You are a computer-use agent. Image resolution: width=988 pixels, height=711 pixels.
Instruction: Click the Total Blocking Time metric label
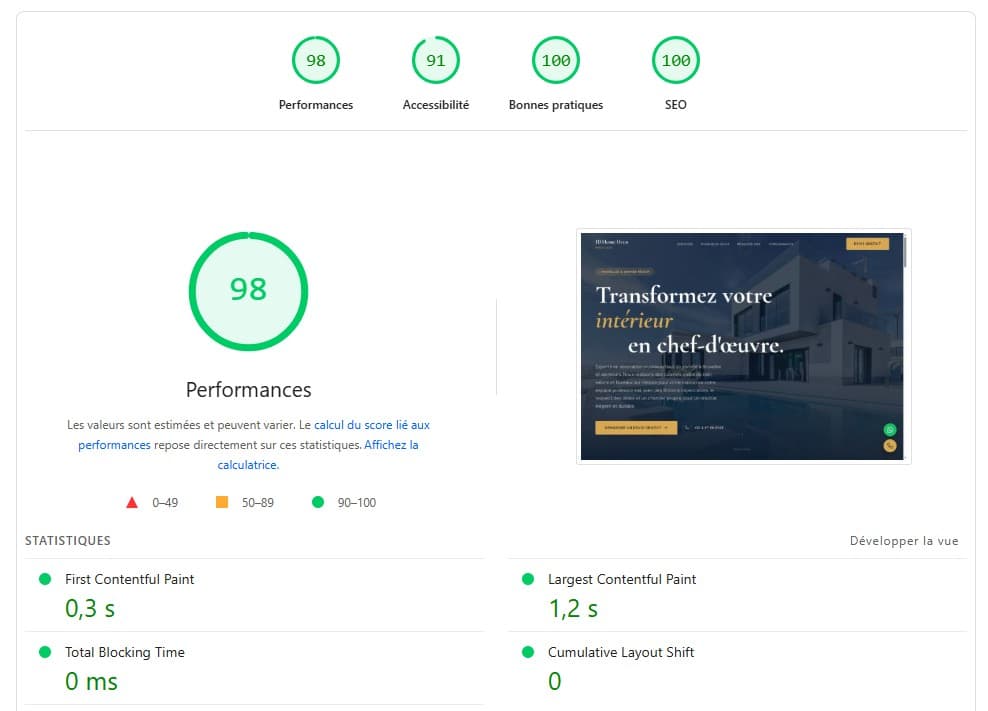(x=125, y=652)
